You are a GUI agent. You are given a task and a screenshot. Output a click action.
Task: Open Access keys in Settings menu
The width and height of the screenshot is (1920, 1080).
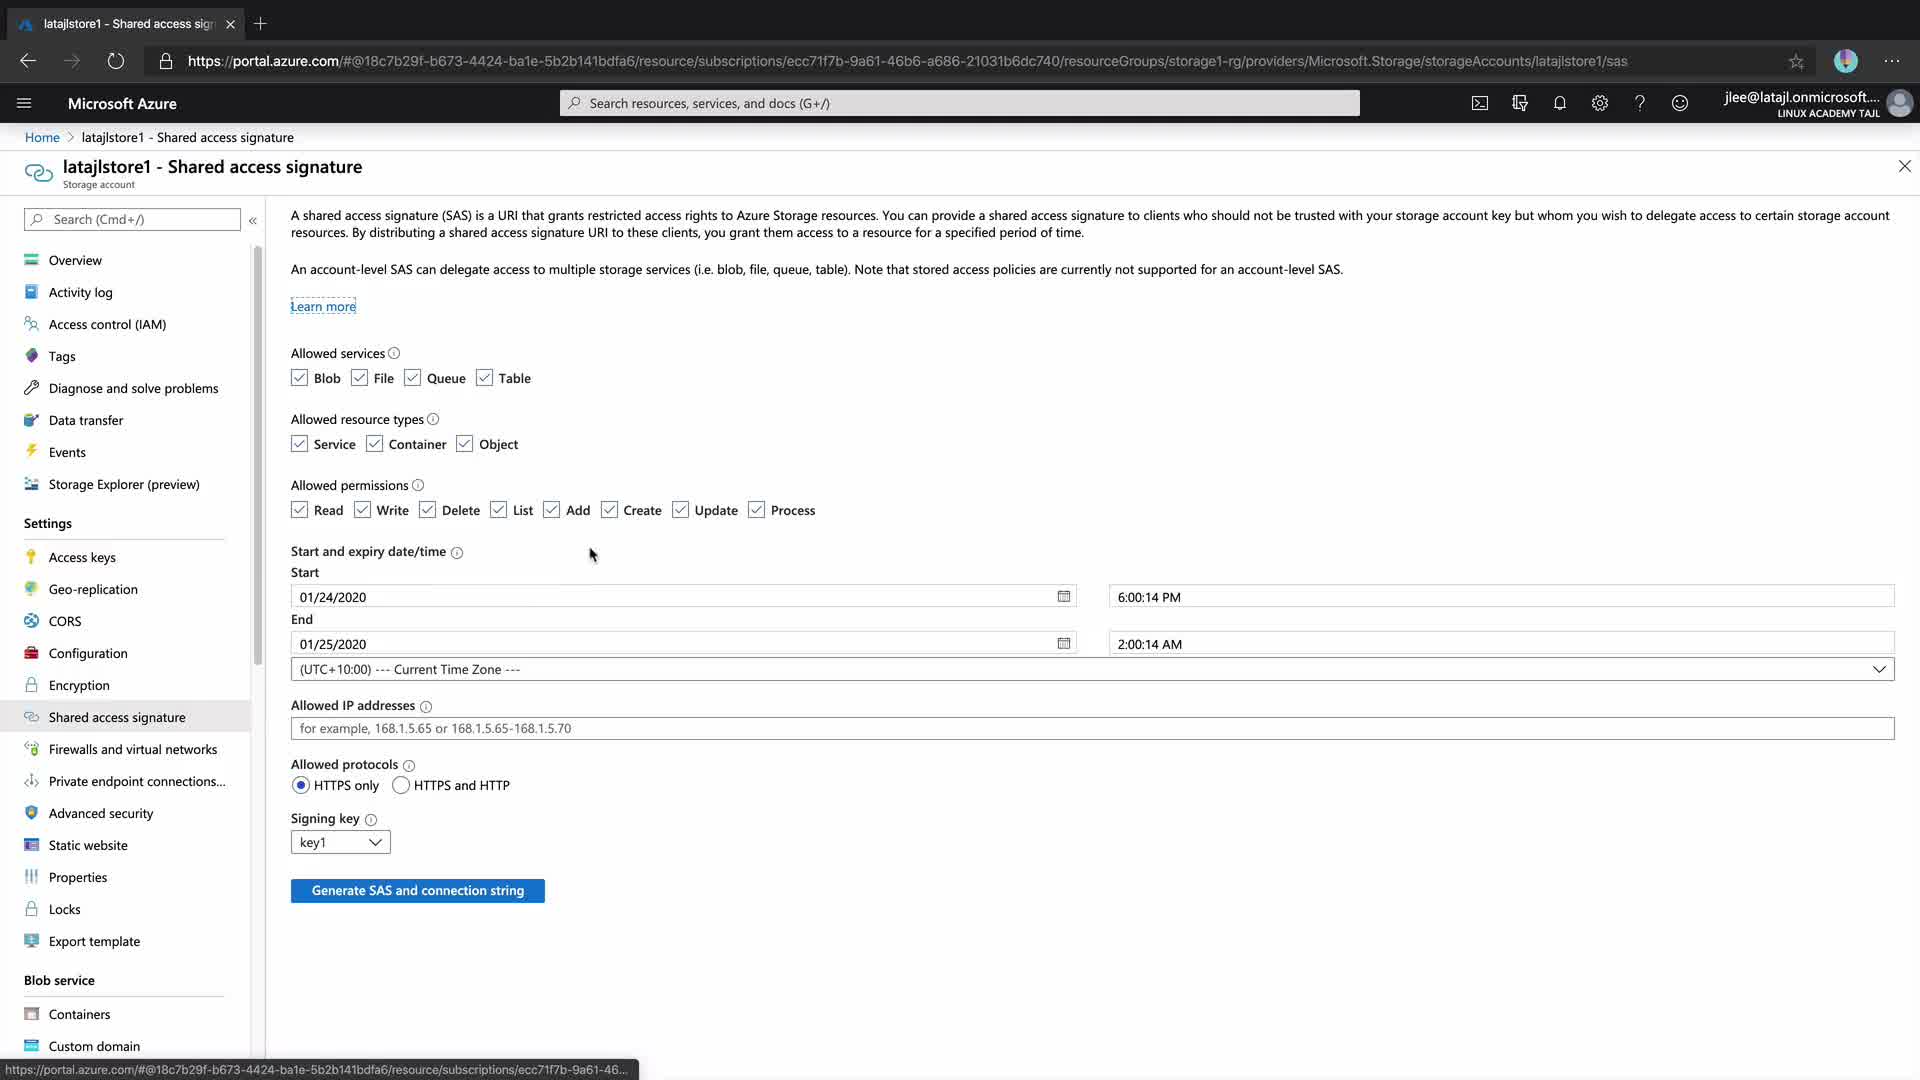[x=82, y=557]
